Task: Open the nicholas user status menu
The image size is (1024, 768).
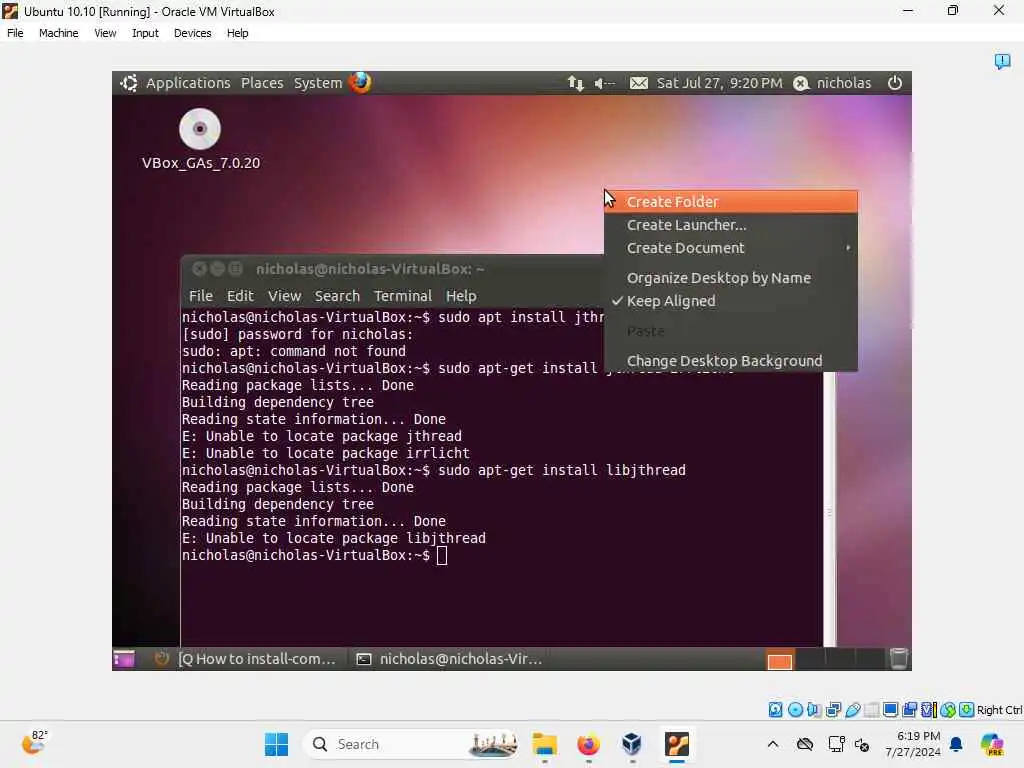Action: coord(833,83)
